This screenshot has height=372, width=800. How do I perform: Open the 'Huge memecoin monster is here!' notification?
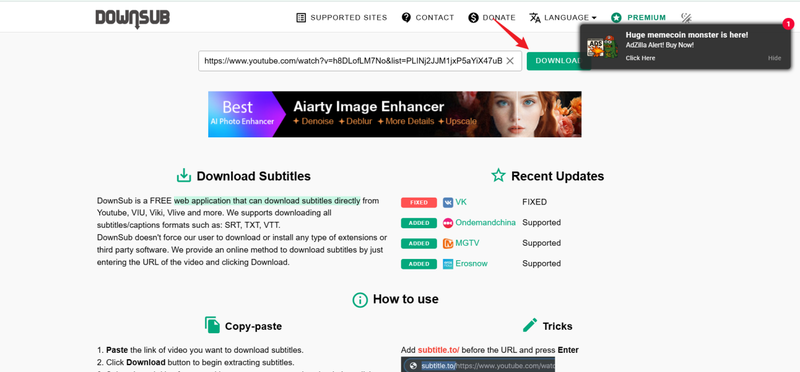point(687,35)
